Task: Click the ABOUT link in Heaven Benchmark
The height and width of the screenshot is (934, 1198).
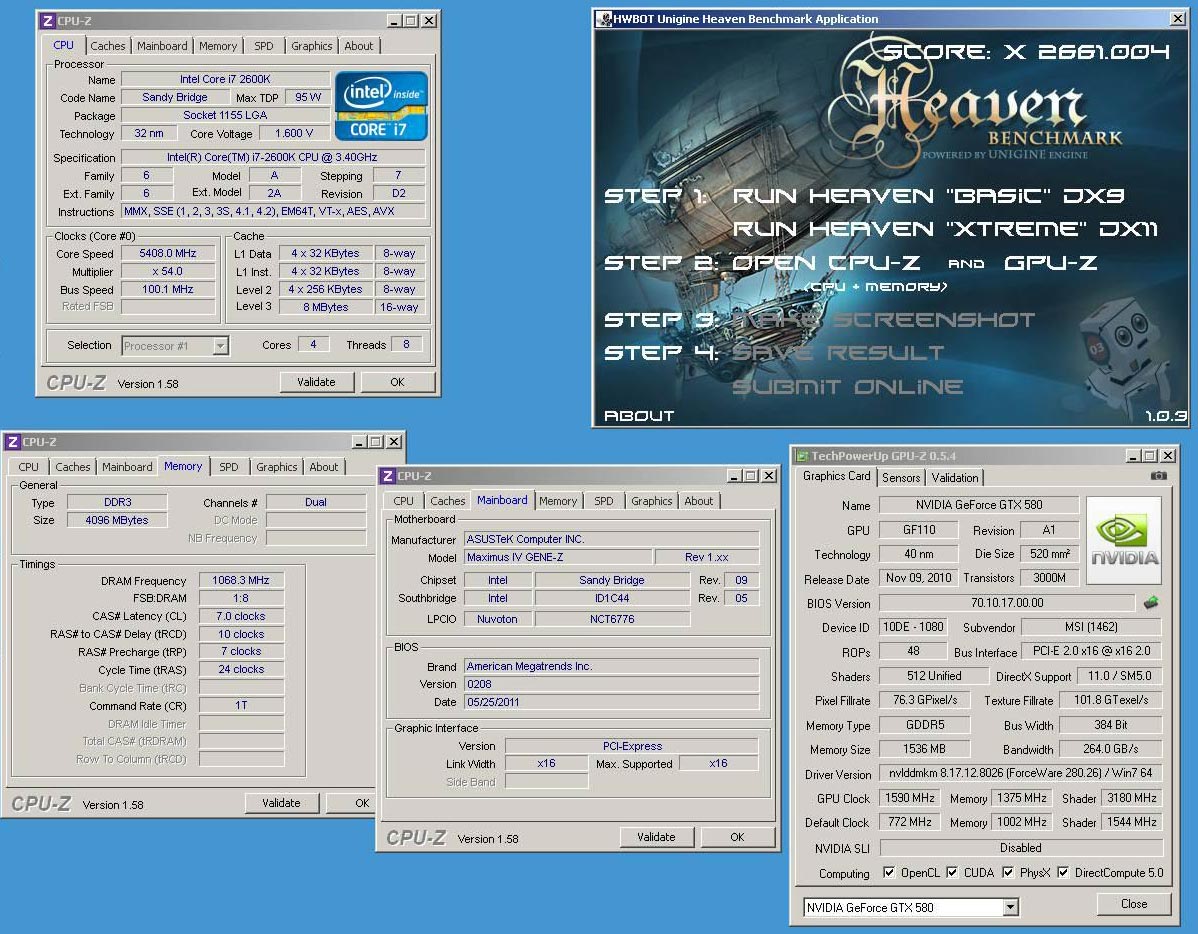Action: pos(639,415)
